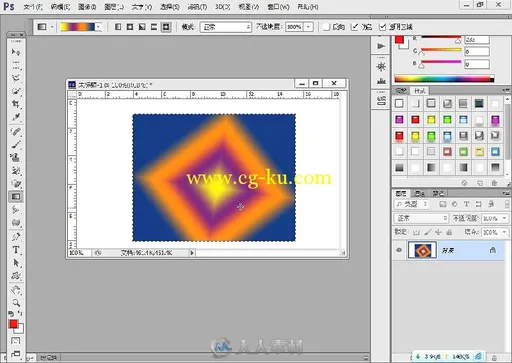Choose reflected gradient type
The height and width of the screenshot is (363, 512).
coord(154,27)
